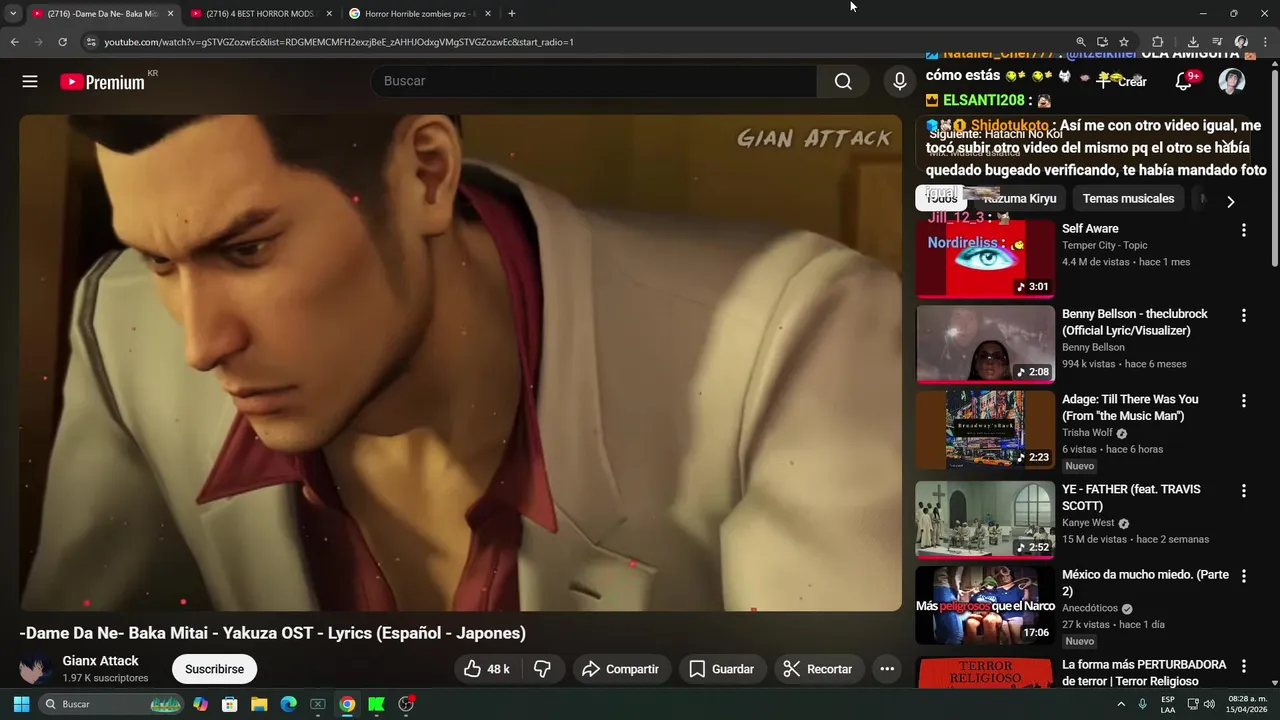Open the YouTube account avatar menu
Image resolution: width=1280 pixels, height=720 pixels.
point(1232,82)
